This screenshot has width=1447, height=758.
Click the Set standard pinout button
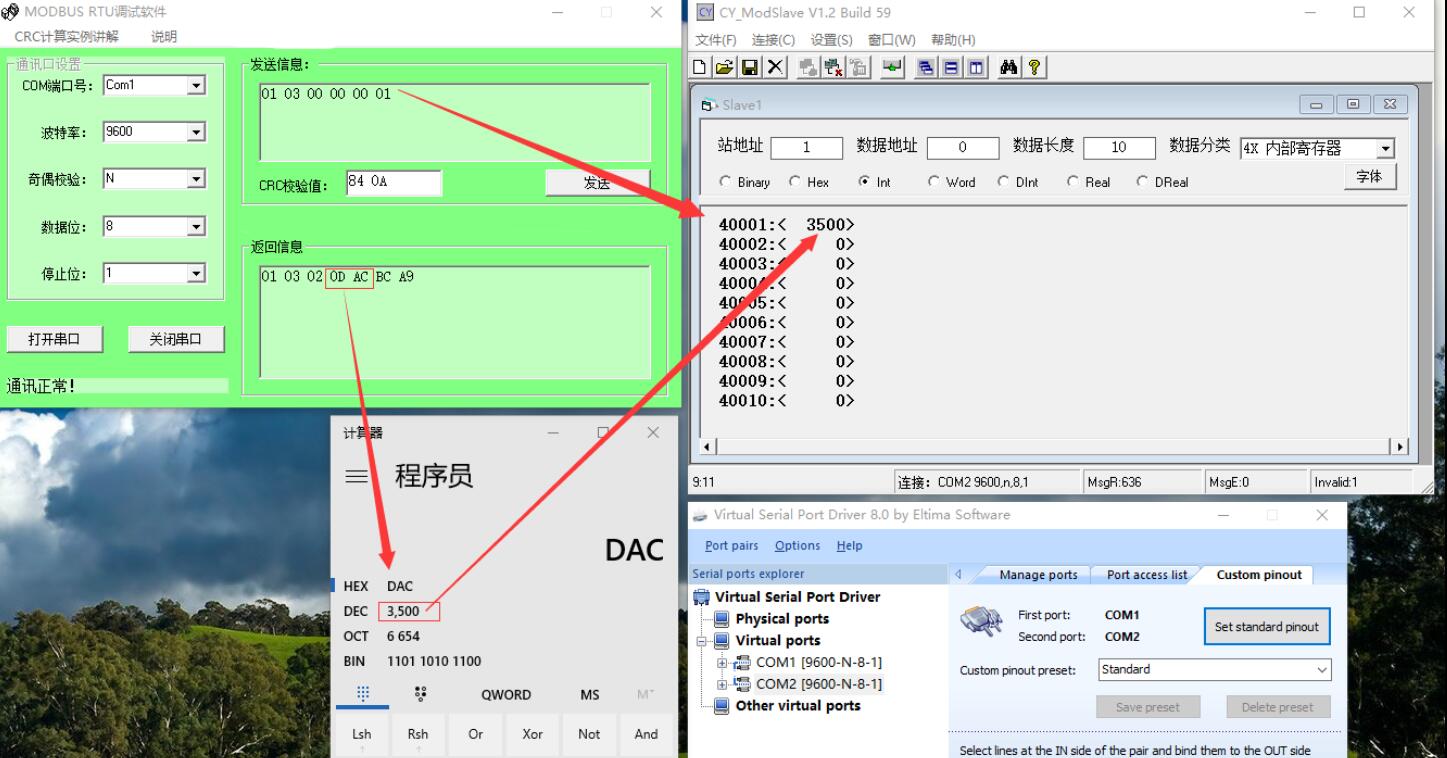[1266, 627]
